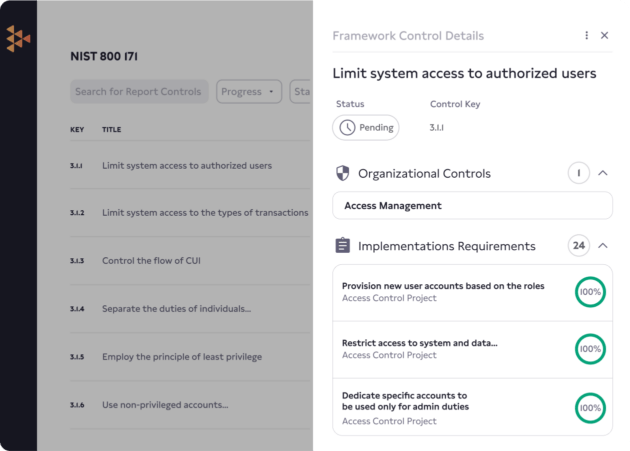Close the Framework Control Details panel
630x451 pixels.
click(604, 36)
